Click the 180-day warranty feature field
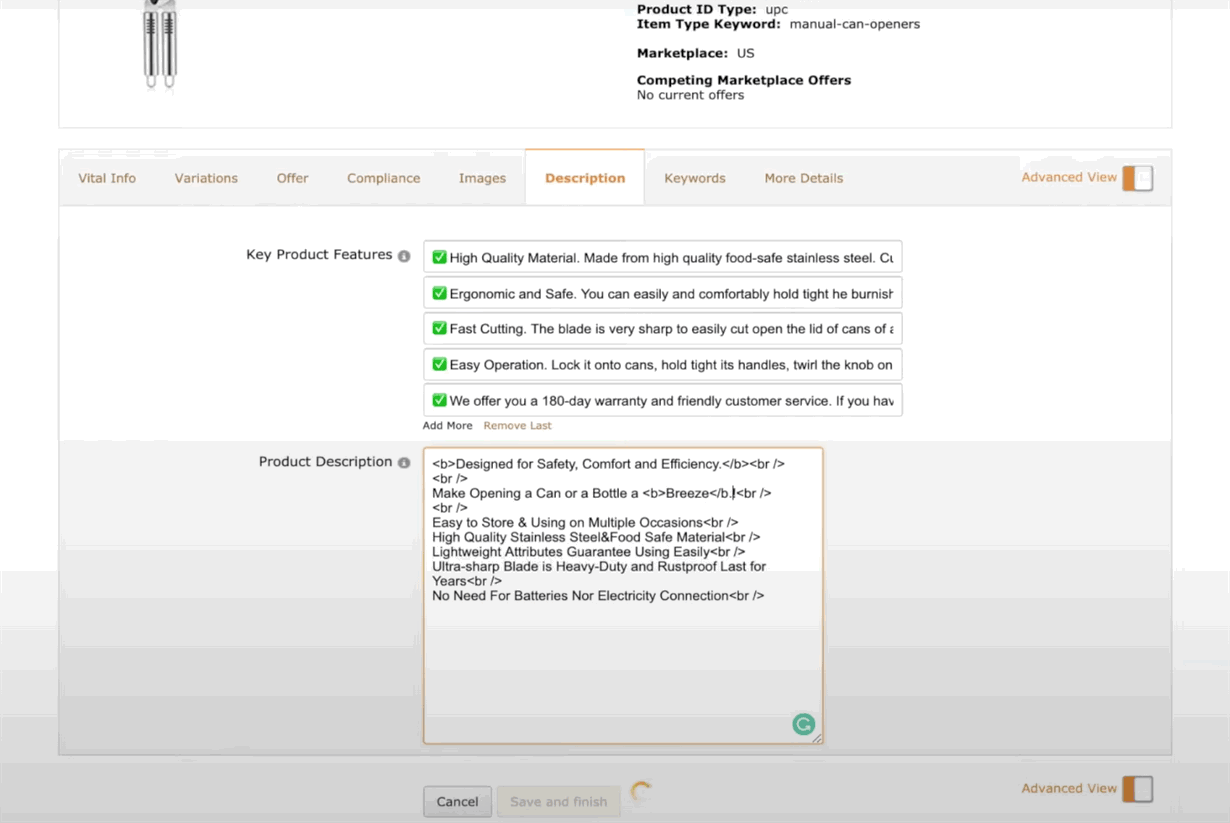Screen dimensions: 1230x823 [x=662, y=400]
